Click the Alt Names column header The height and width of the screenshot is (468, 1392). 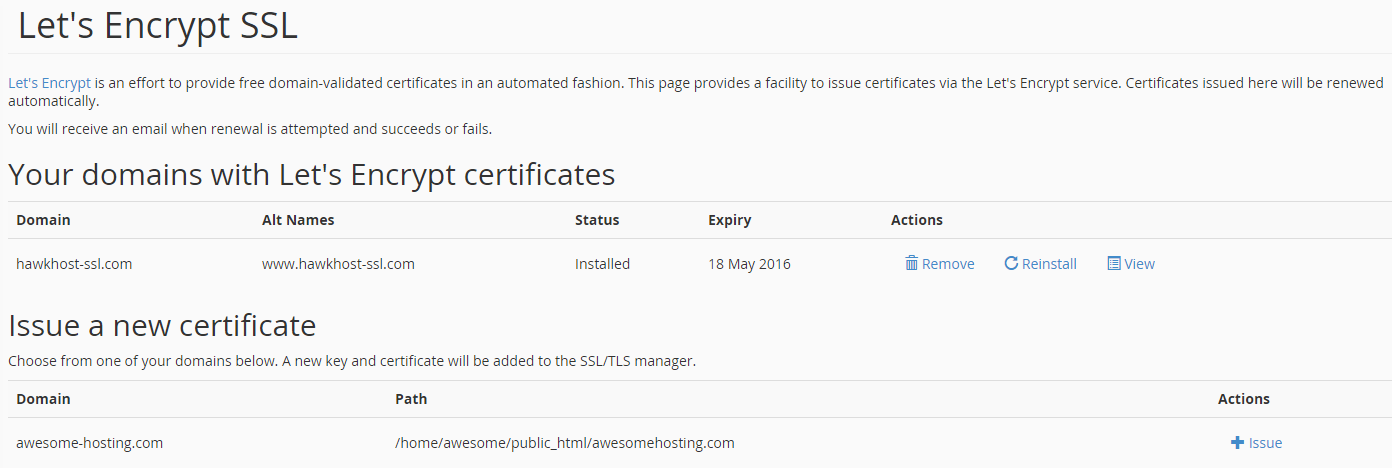[x=298, y=220]
